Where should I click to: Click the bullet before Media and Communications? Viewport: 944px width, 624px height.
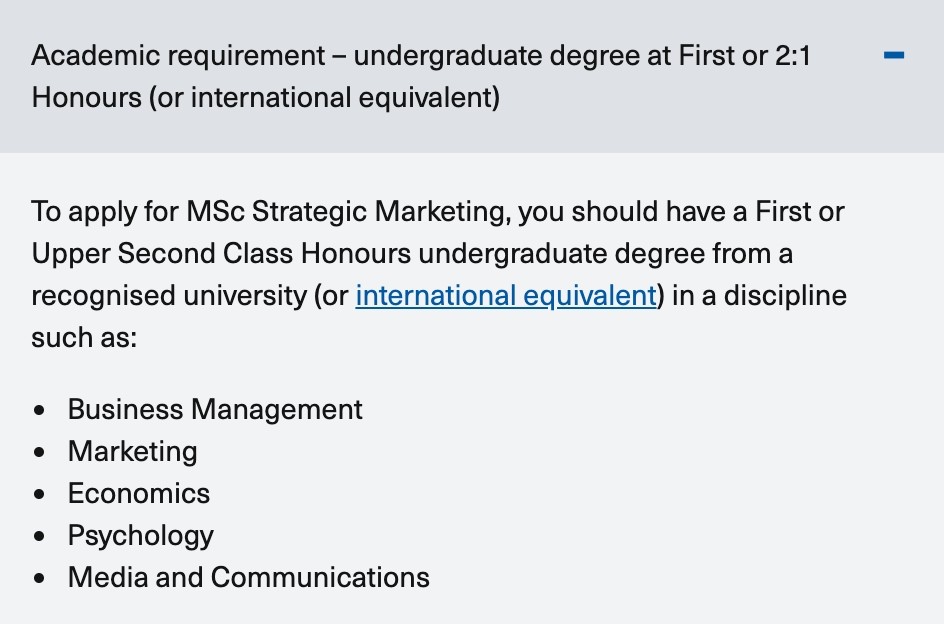[40, 578]
